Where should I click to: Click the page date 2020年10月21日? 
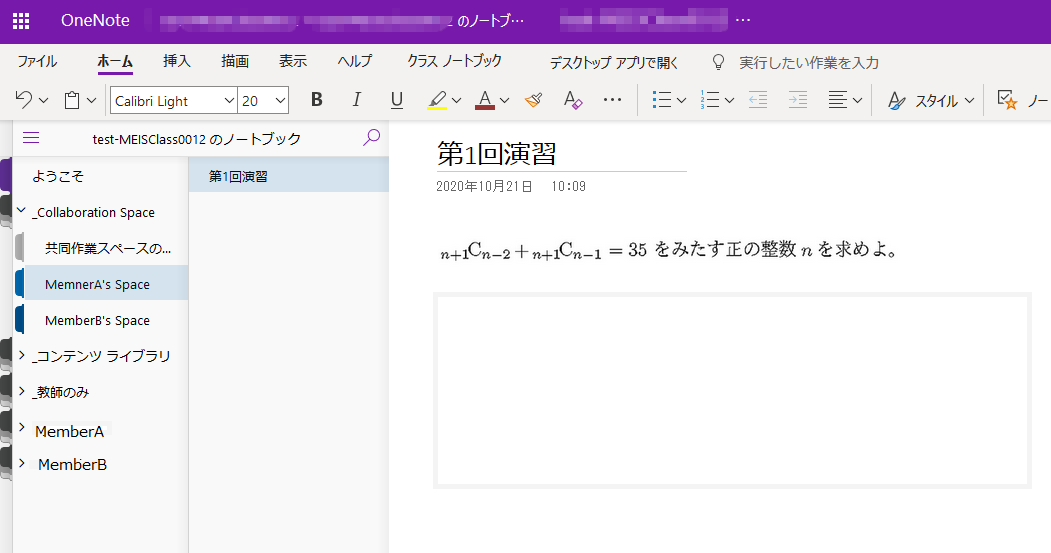(485, 186)
